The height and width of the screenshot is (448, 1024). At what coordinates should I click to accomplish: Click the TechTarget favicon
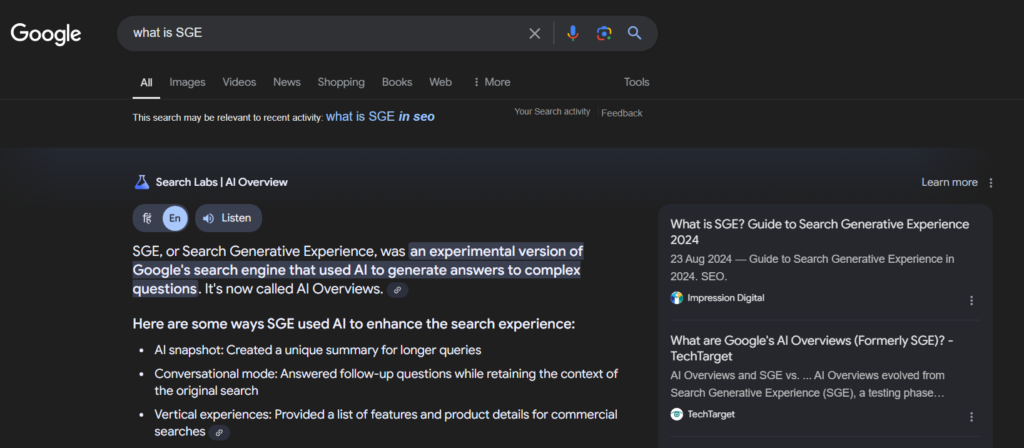pos(677,414)
